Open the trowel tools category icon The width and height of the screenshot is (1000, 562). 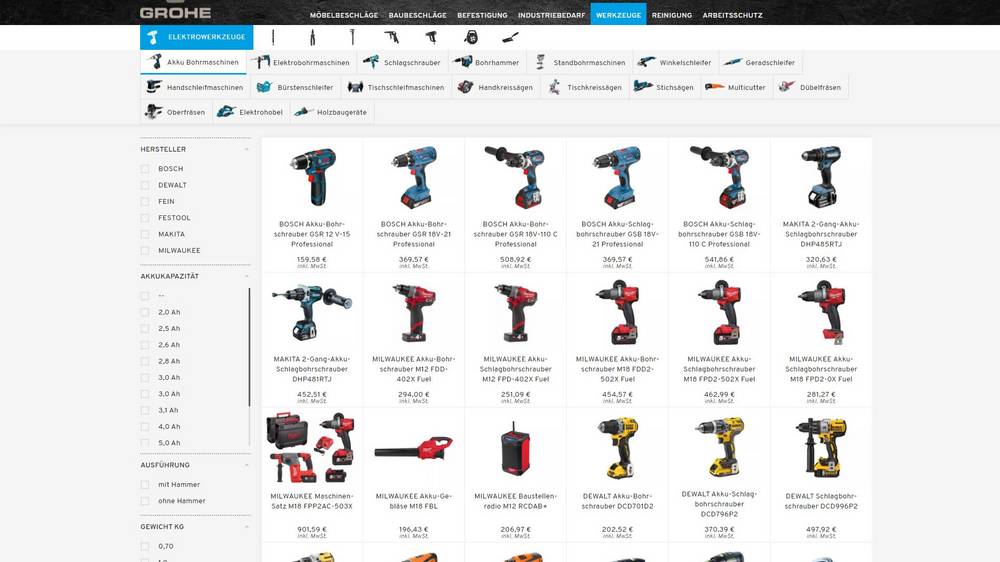(510, 37)
